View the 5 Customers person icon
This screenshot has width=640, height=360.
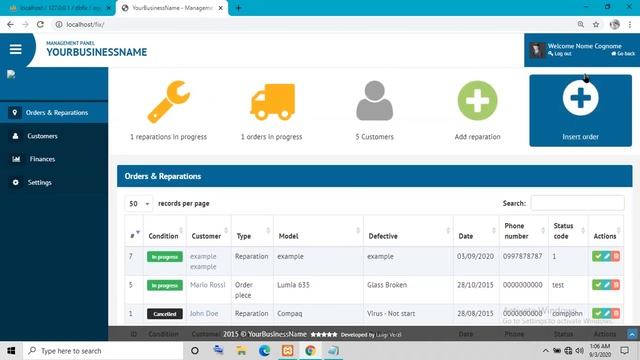click(374, 101)
